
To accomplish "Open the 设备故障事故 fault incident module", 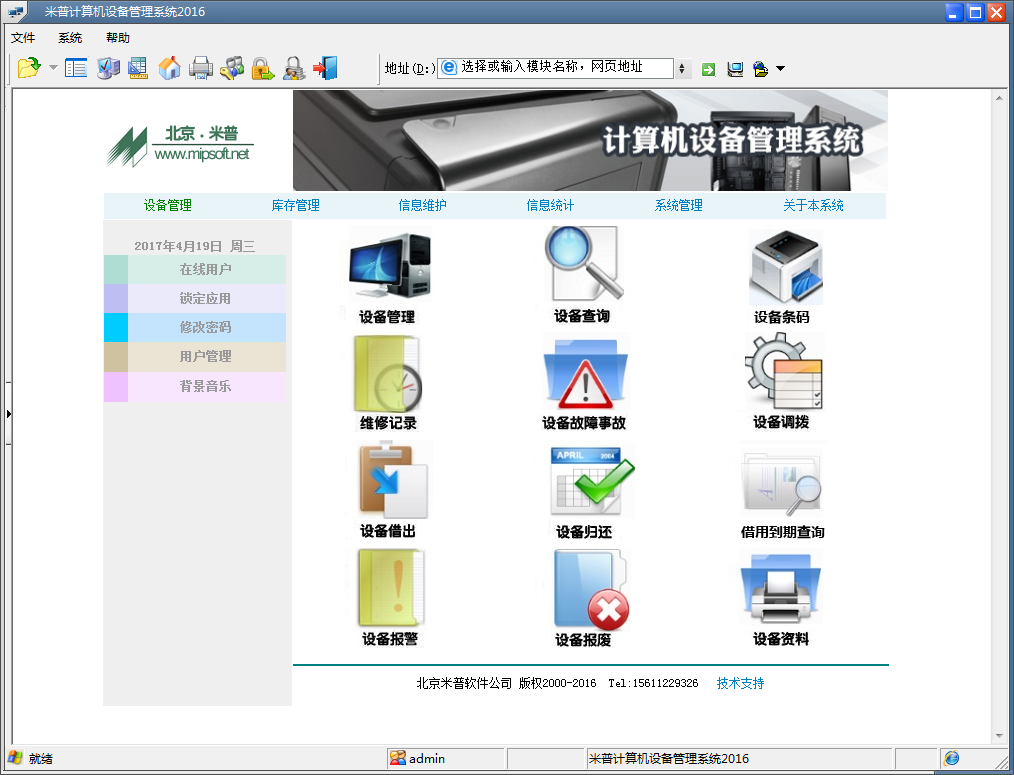I will click(x=584, y=380).
